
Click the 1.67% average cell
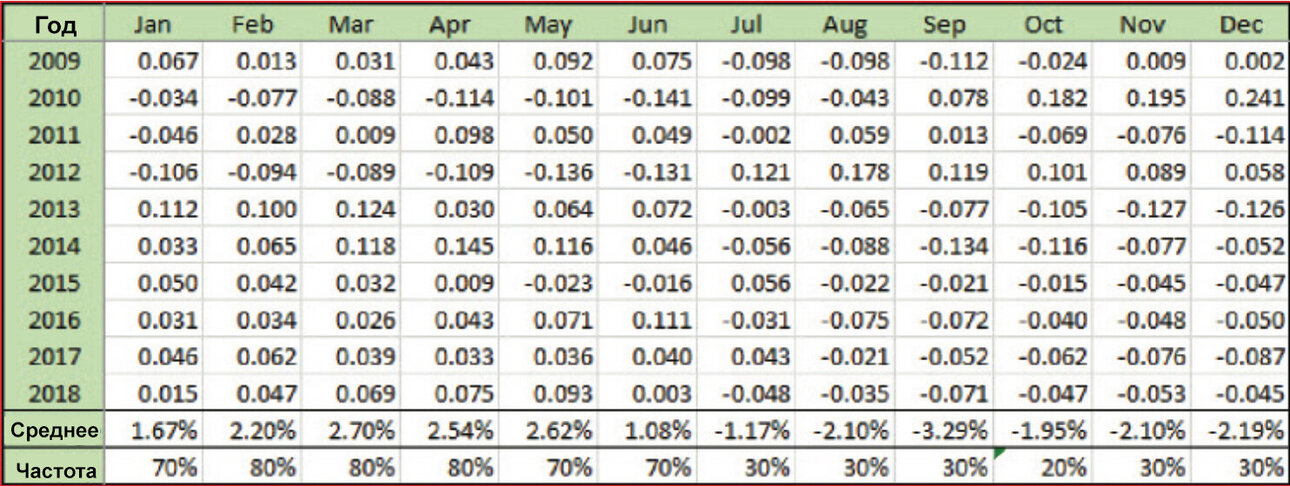[152, 431]
